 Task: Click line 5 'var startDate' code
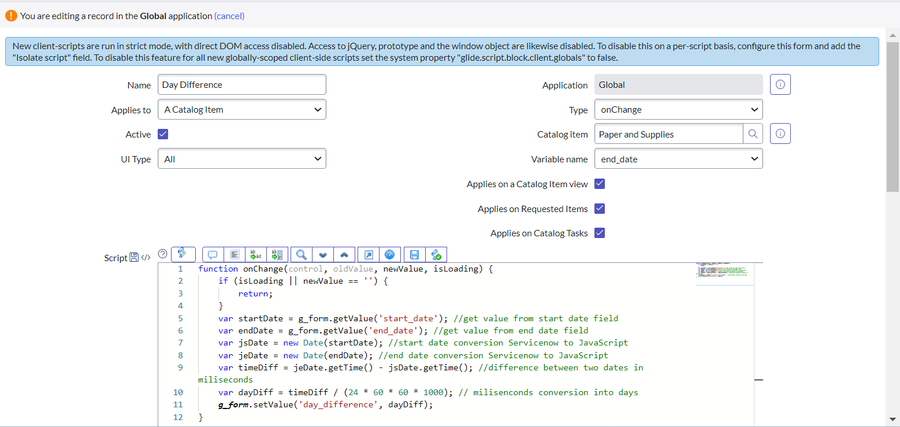pyautogui.click(x=418, y=318)
